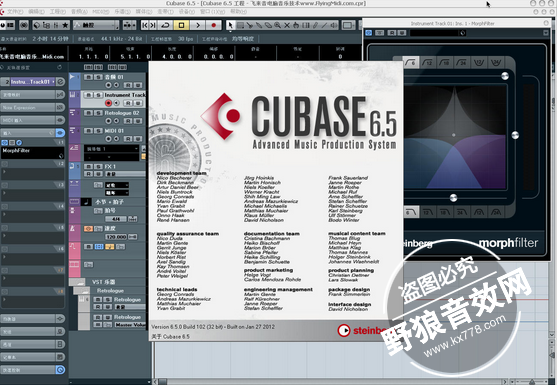The image size is (557, 385).
Task: Solo the MIDI 01 track
Action: [x=98, y=131]
